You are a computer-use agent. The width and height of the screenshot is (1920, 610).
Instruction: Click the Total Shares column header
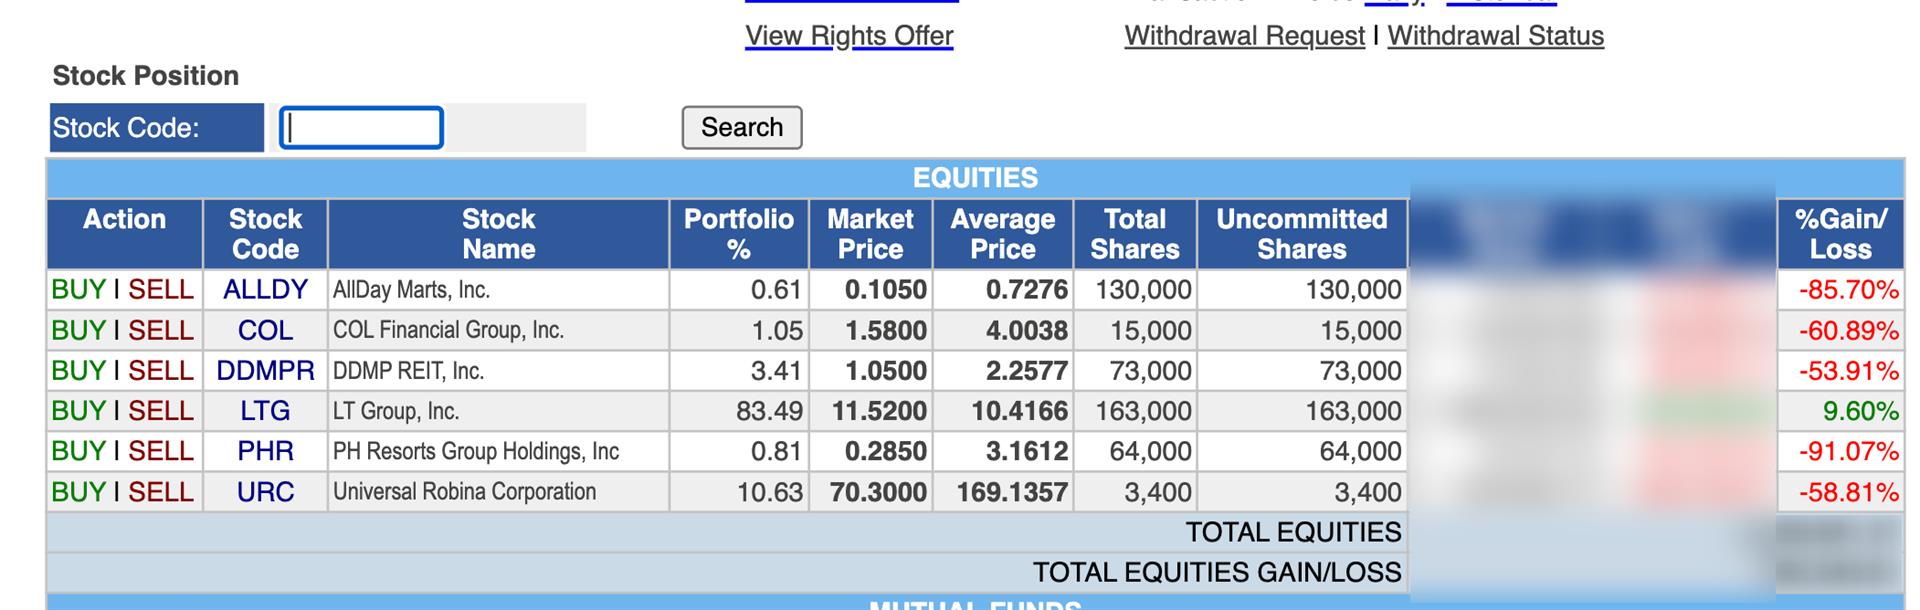click(1135, 234)
